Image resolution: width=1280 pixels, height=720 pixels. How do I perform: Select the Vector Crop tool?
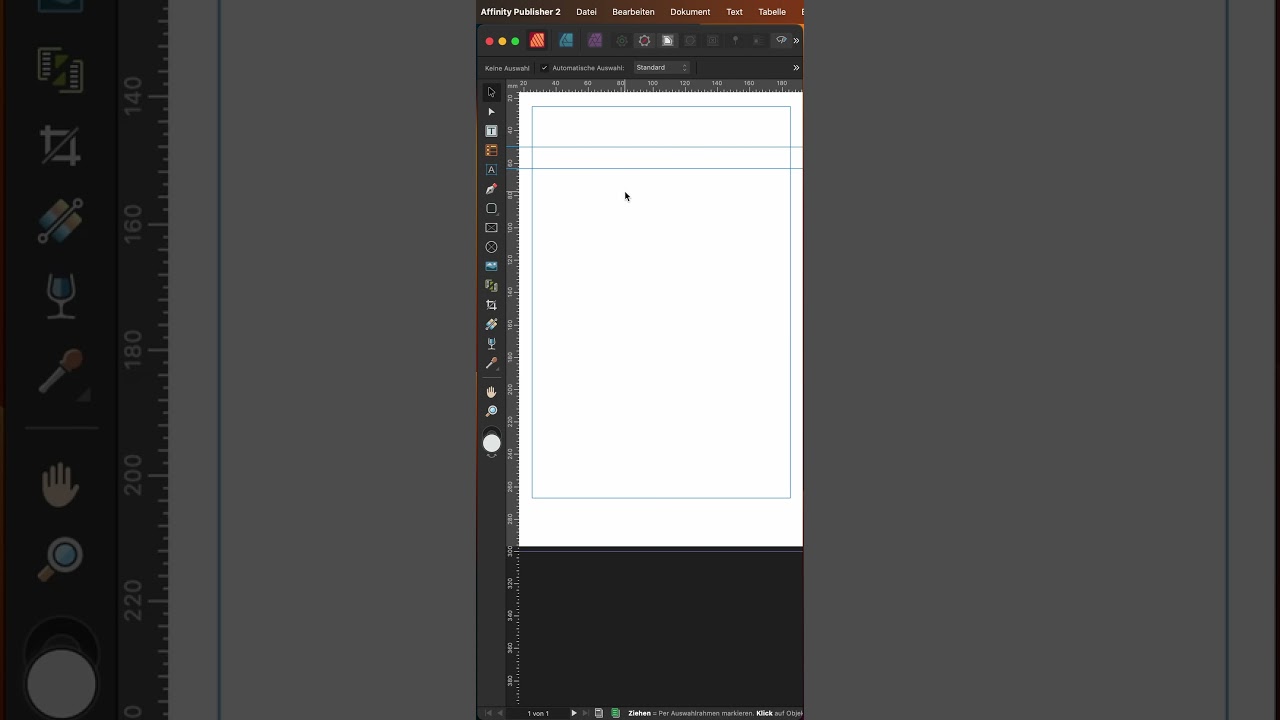click(x=491, y=305)
